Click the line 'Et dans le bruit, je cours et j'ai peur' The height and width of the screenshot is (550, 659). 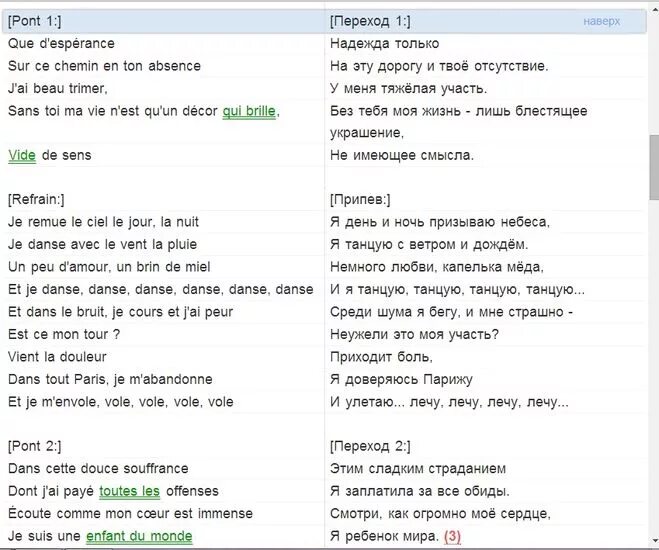(120, 312)
